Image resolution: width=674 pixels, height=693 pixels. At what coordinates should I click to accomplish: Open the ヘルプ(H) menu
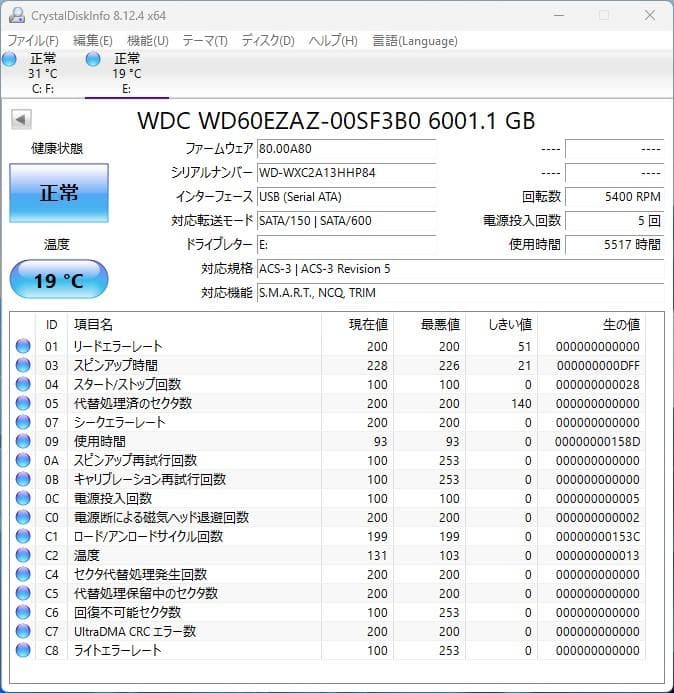333,41
